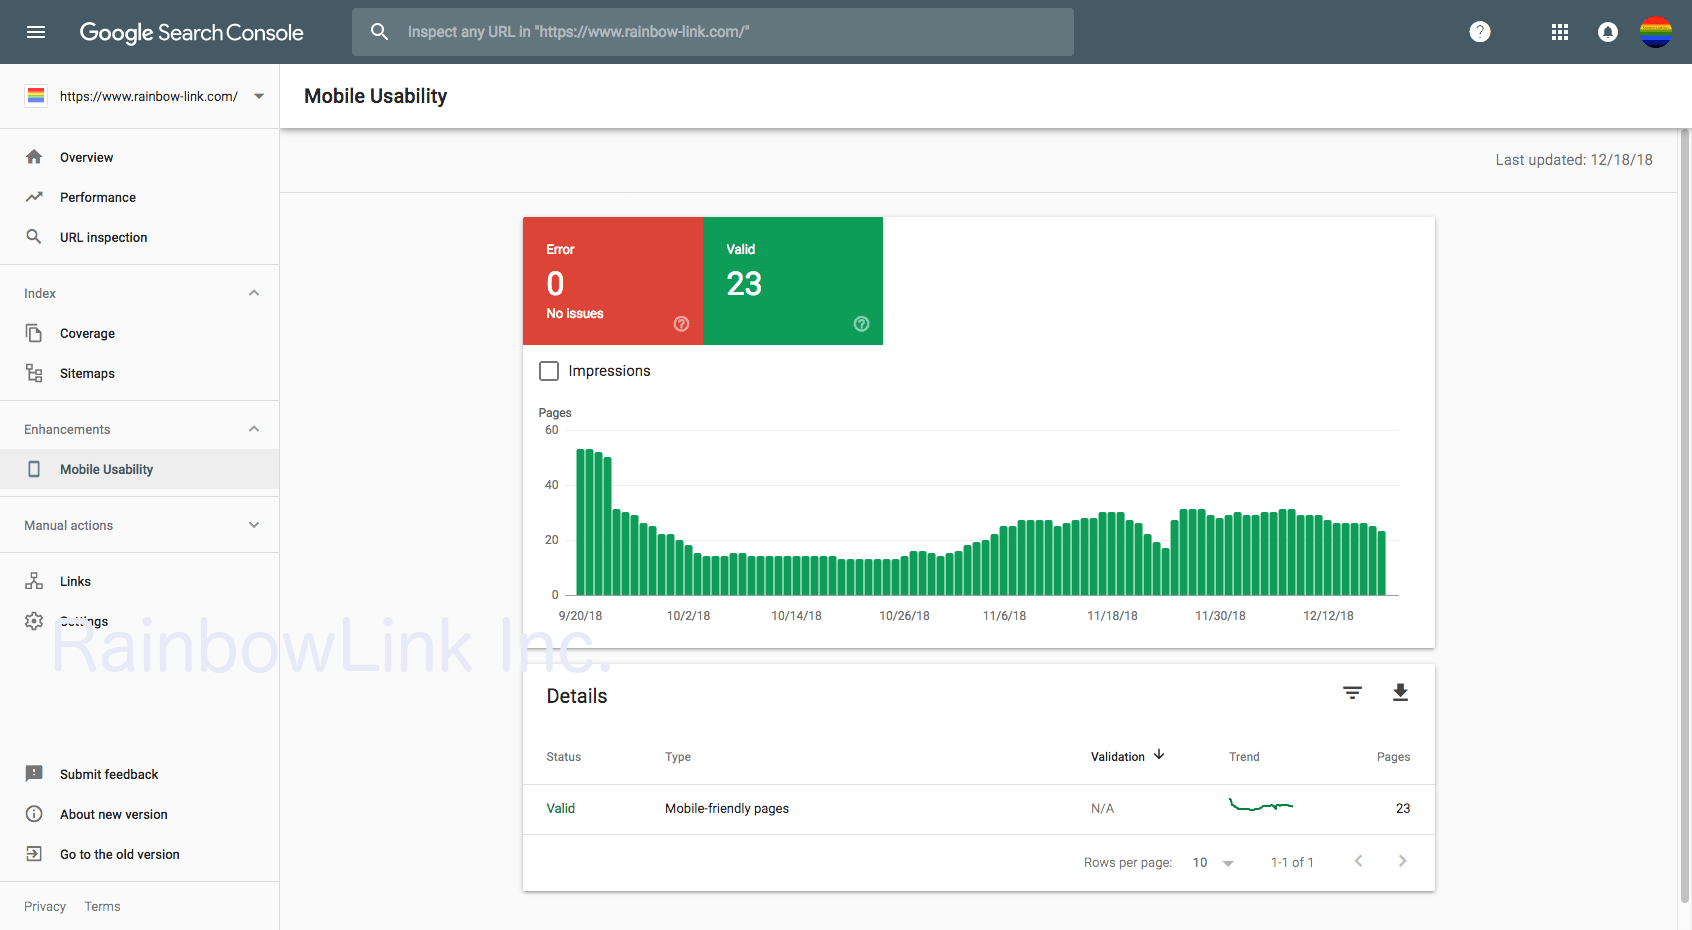Click the Overview home icon
Viewport: 1692px width, 930px height.
(x=34, y=157)
